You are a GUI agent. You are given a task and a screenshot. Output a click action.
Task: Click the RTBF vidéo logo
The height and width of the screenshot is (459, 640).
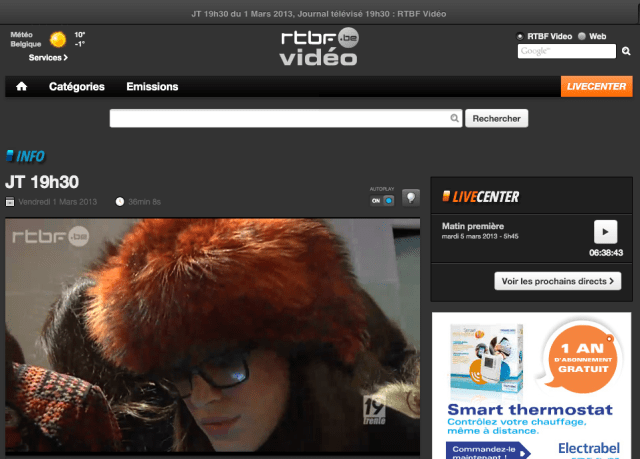[x=319, y=47]
